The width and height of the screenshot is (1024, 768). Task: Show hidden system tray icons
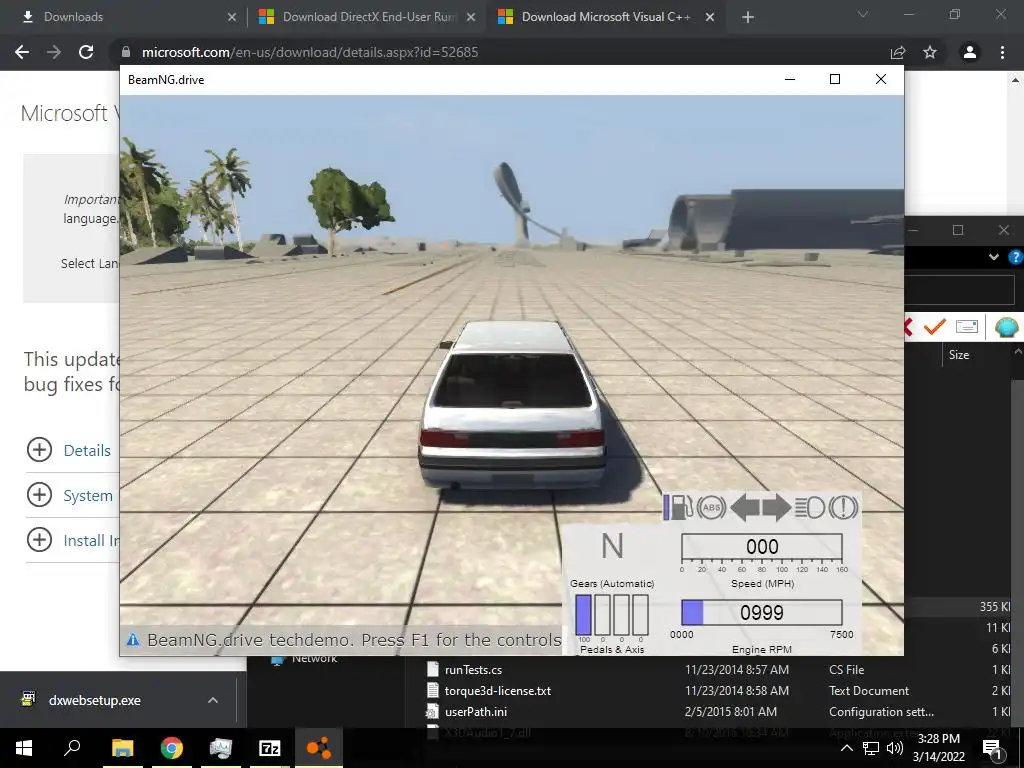[x=846, y=748]
